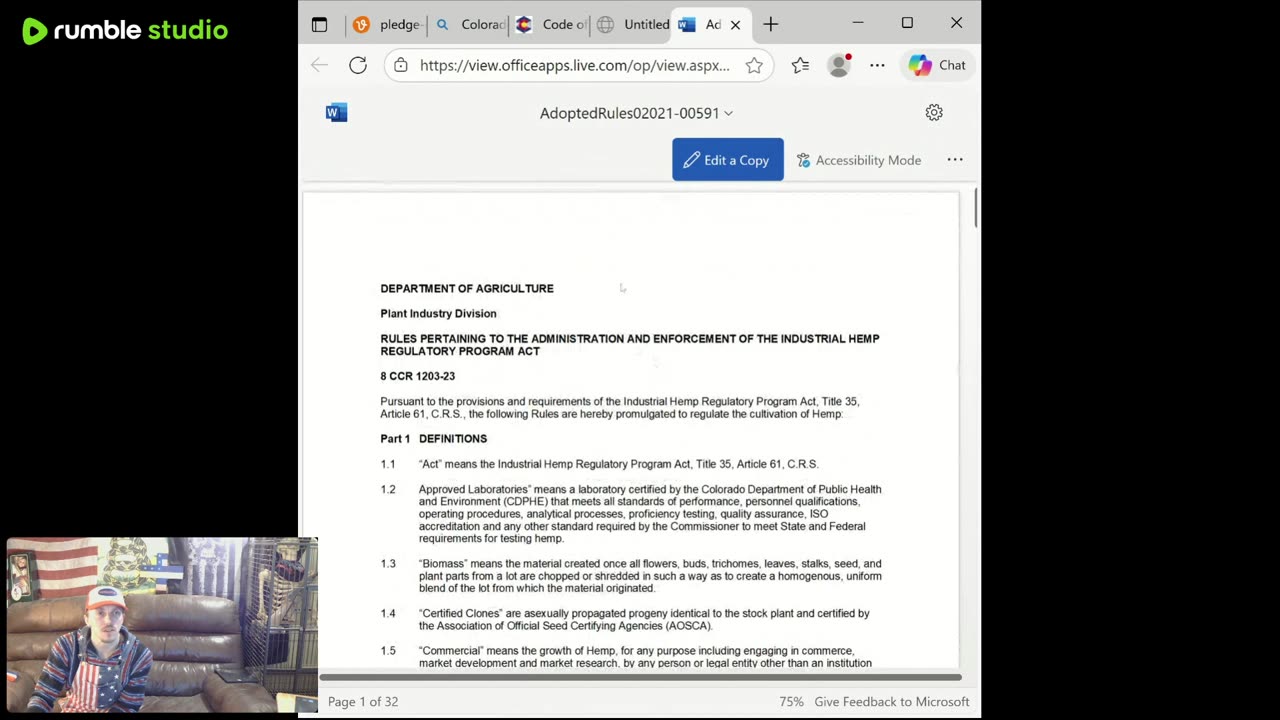Open the browser profile icon

[x=839, y=65]
